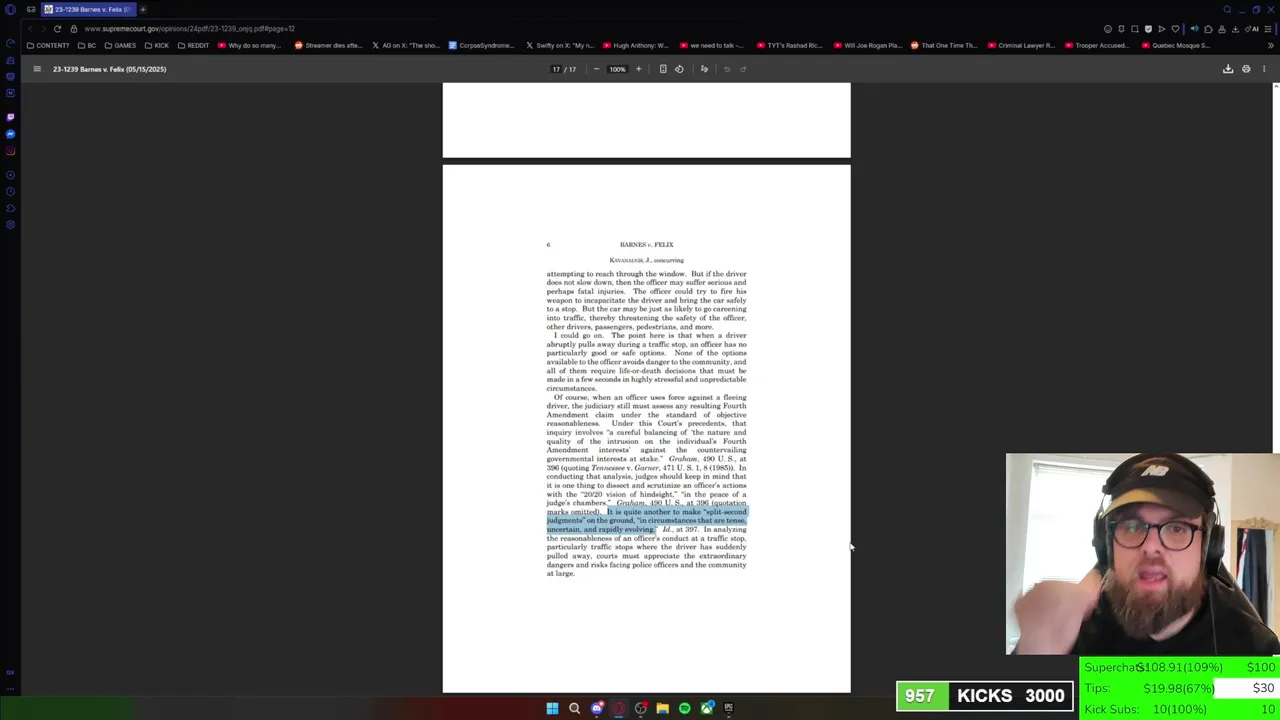
Task: Click the PDF title '23-1239 Barnes v. Felix (05/15/2025)'
Action: click(109, 69)
